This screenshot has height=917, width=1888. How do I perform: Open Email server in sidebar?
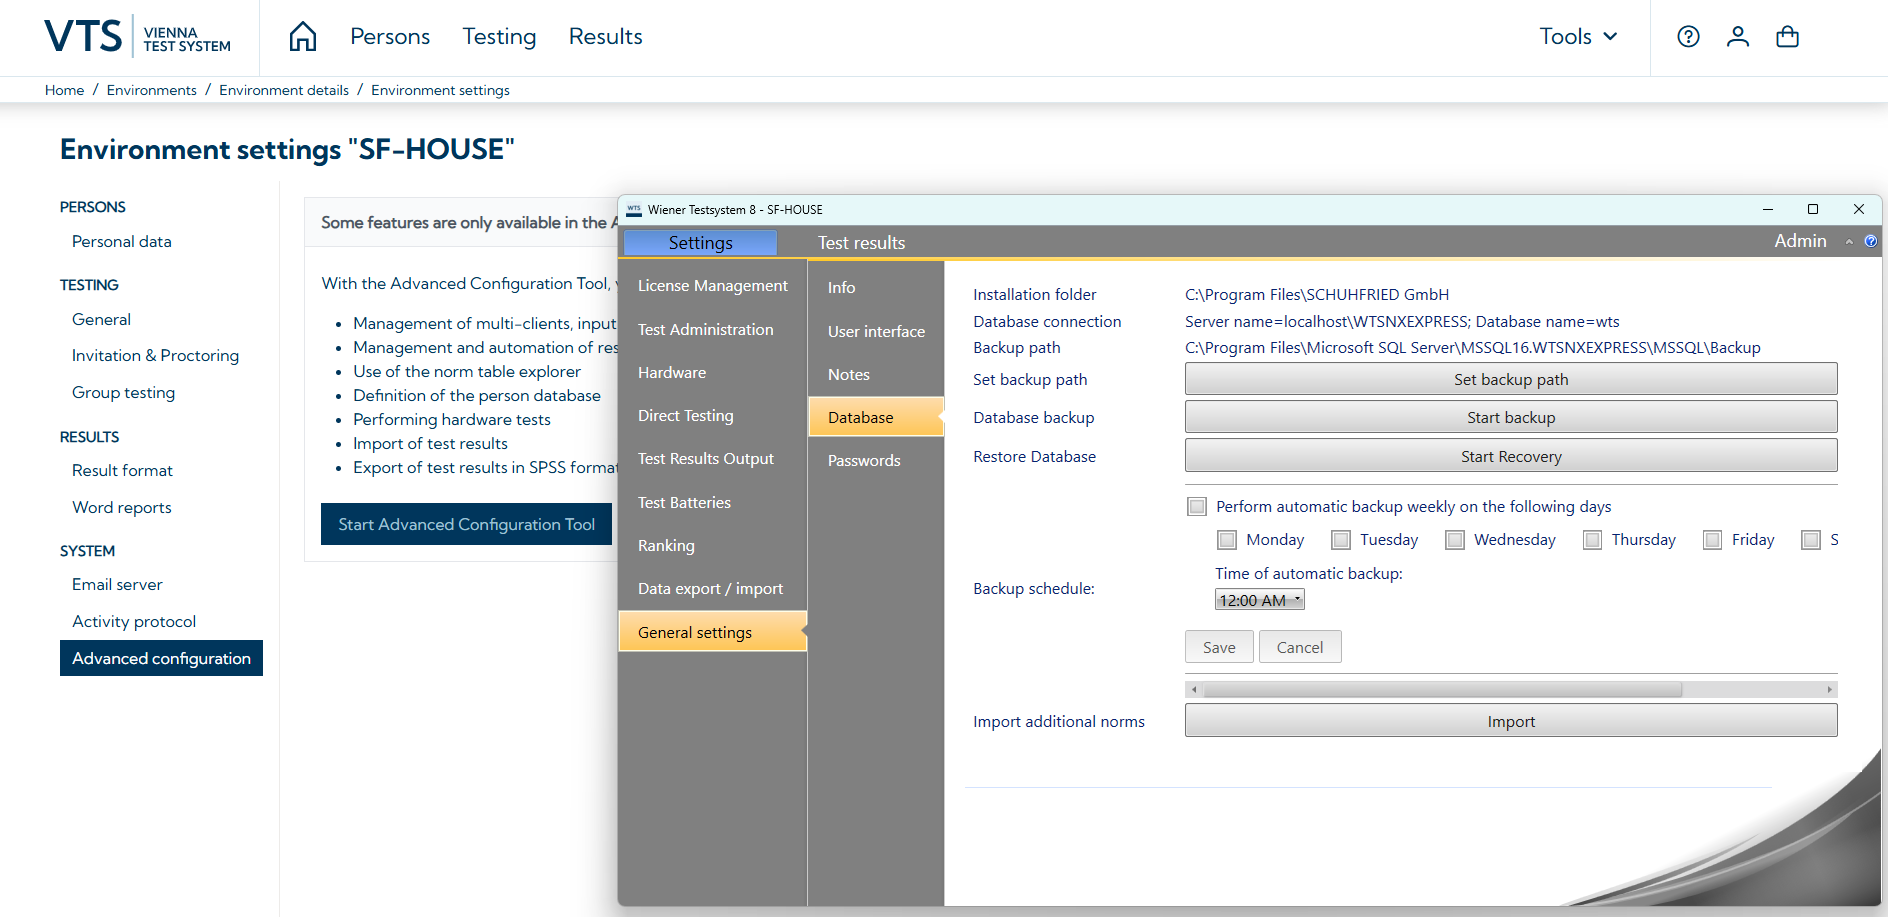tap(117, 585)
